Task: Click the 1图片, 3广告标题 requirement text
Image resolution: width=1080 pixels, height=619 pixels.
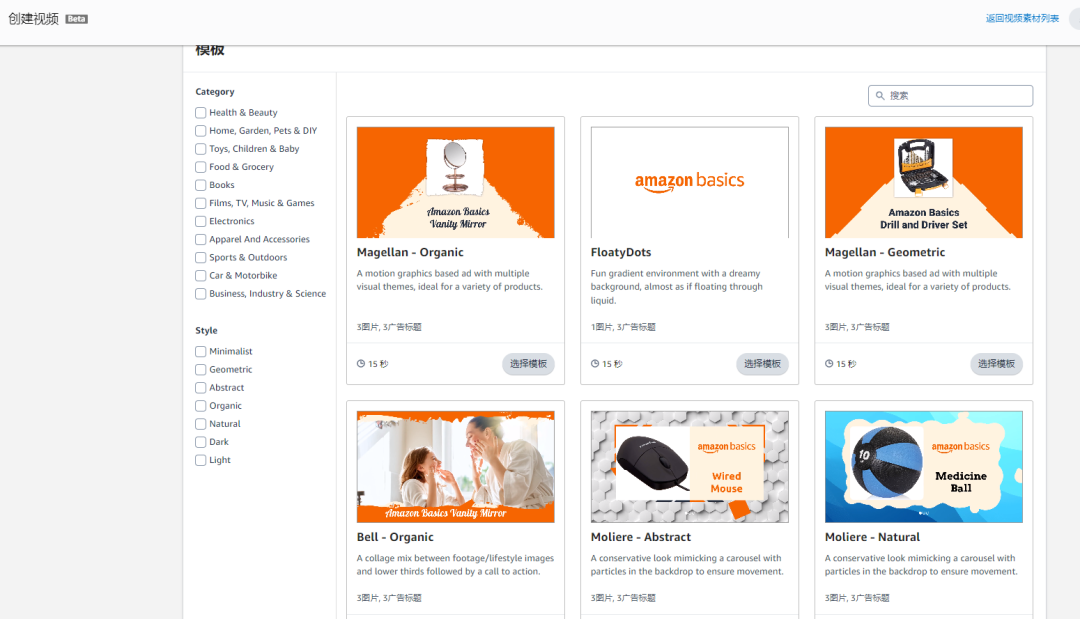Action: coord(623,327)
